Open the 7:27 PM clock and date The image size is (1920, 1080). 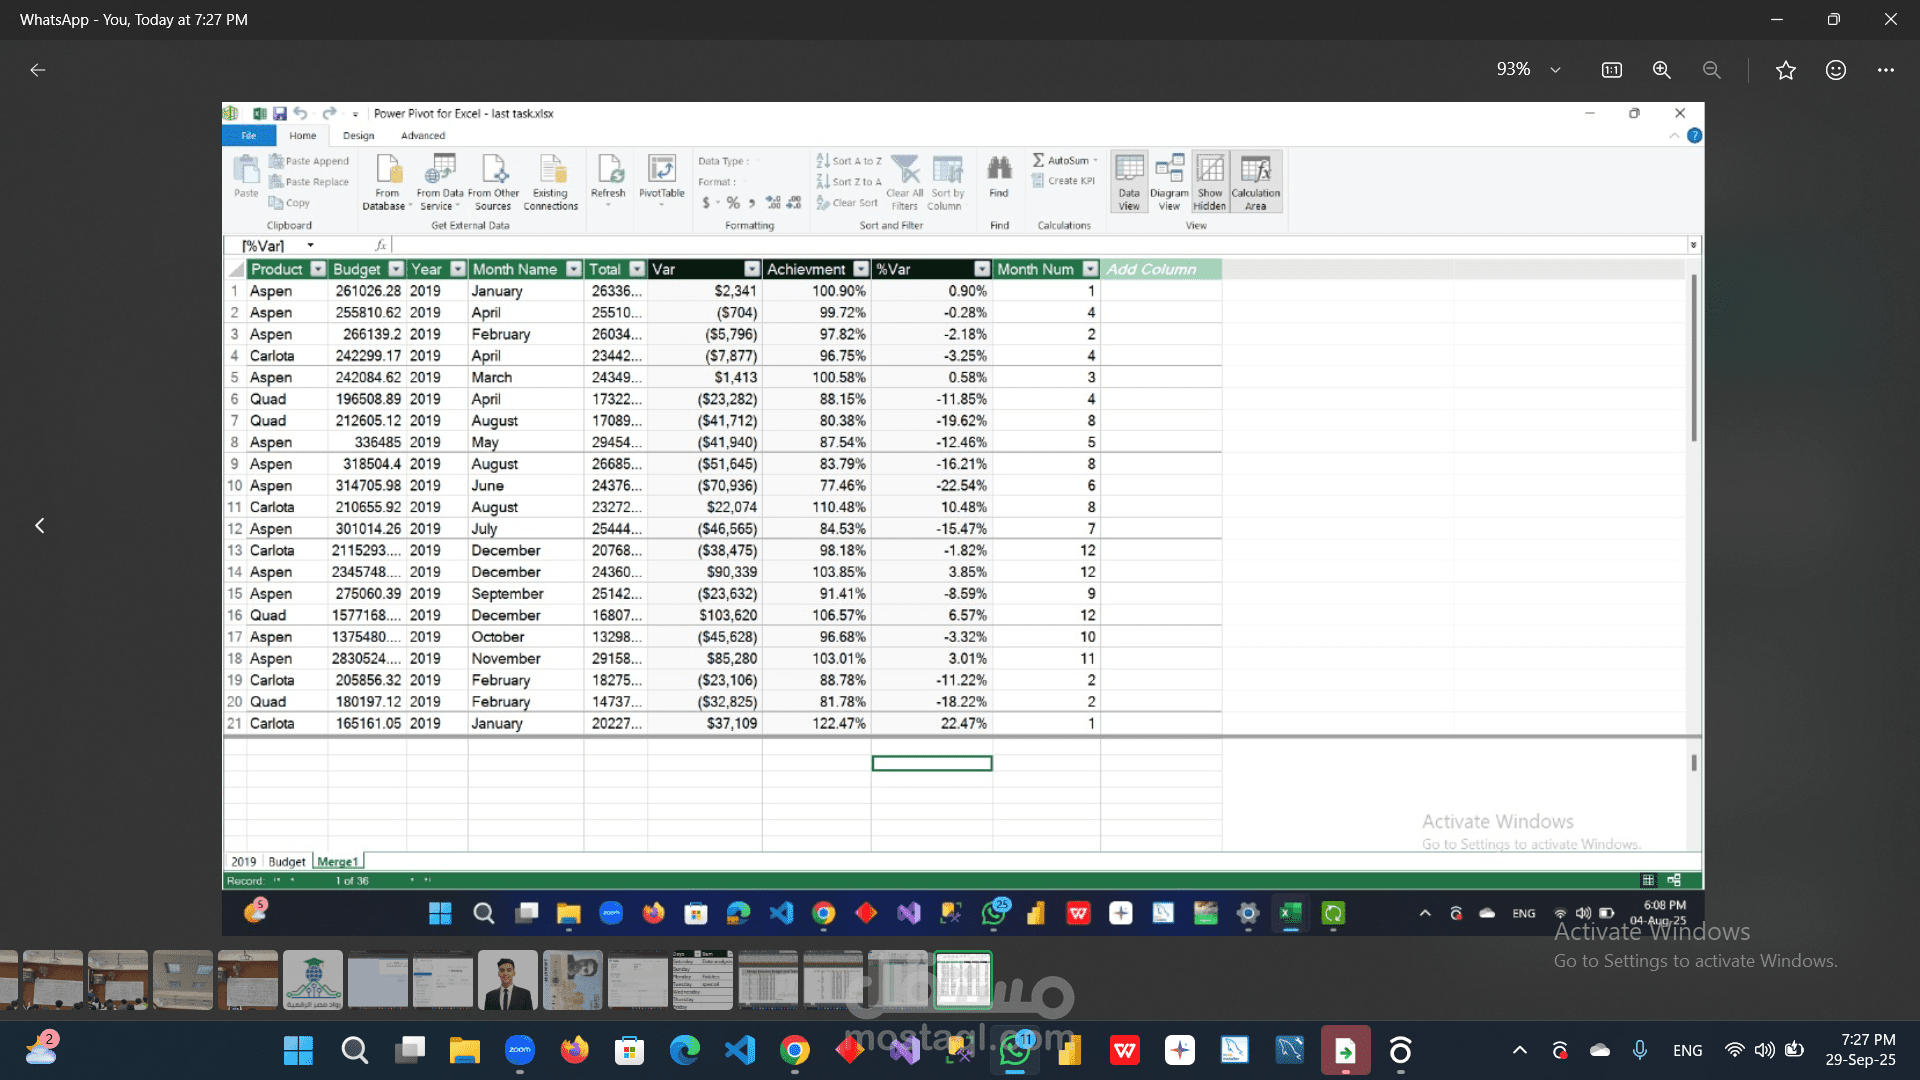[1860, 1050]
